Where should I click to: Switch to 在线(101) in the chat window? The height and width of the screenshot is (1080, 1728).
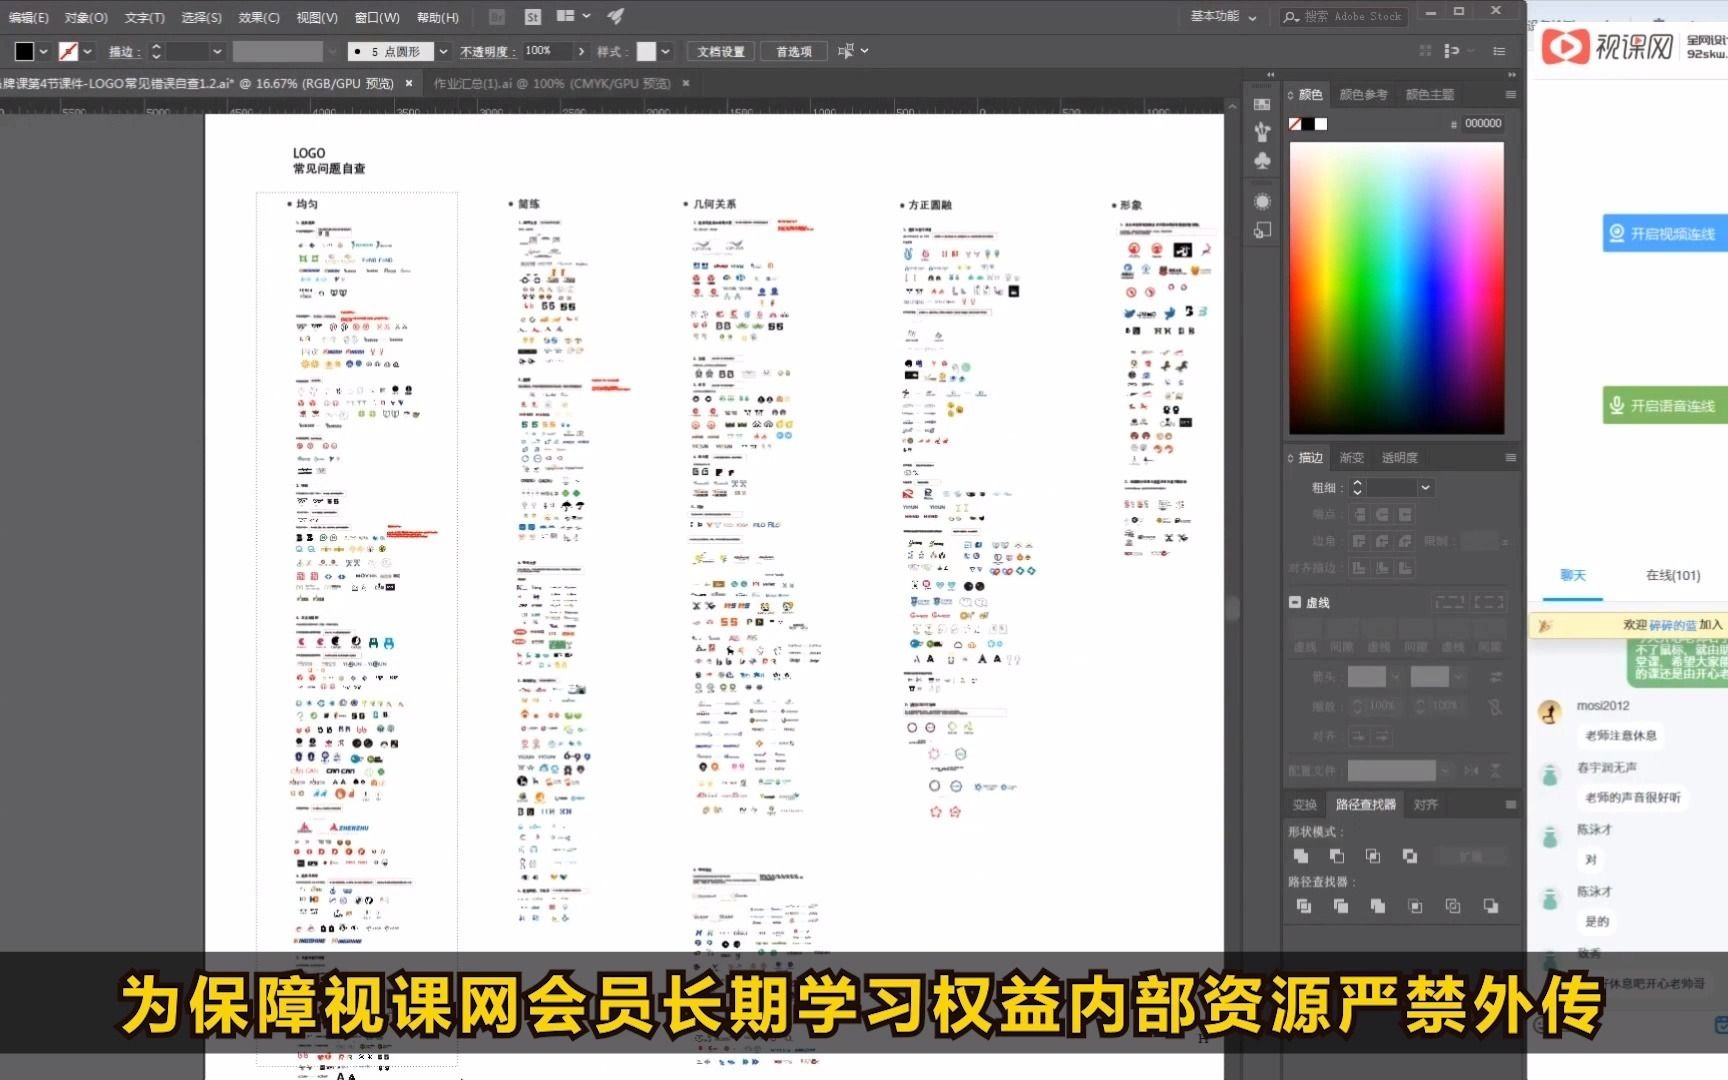(1673, 575)
